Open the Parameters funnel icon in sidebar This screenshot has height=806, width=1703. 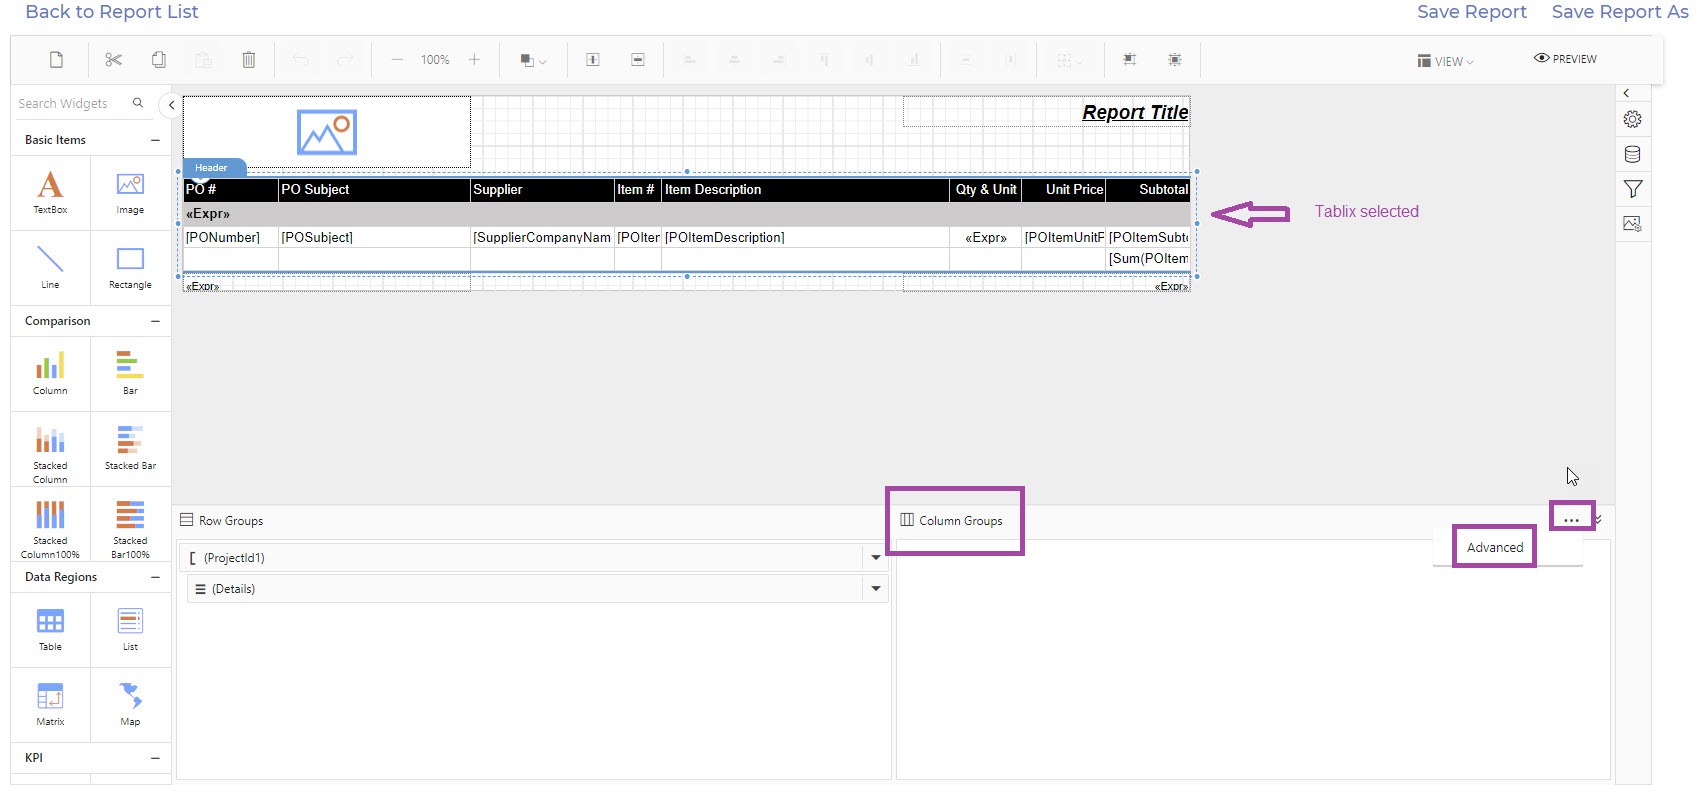(1633, 189)
